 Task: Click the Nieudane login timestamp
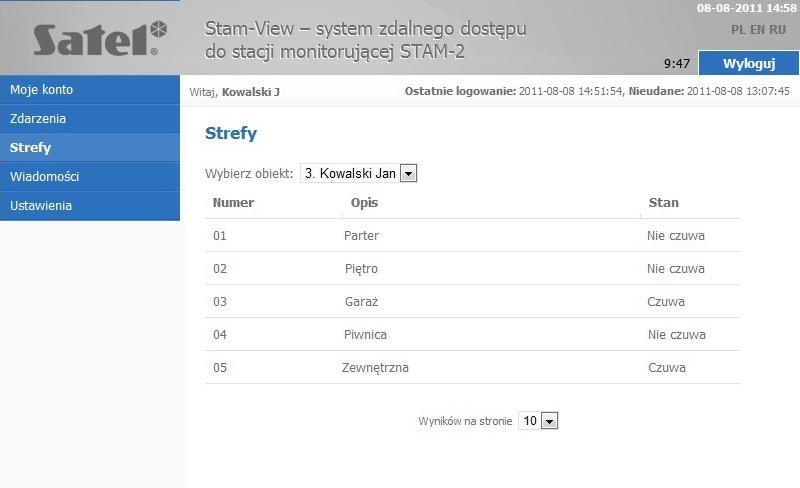click(x=738, y=91)
